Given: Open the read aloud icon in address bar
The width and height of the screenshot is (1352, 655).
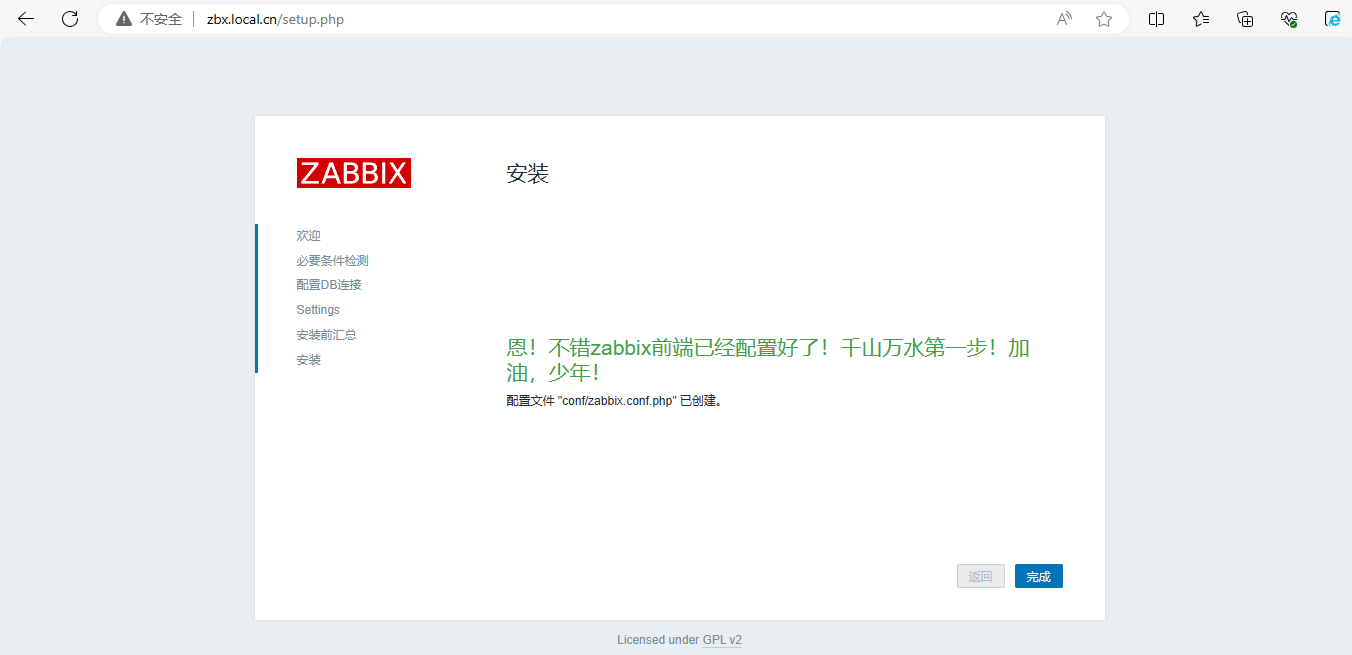Looking at the screenshot, I should (x=1064, y=19).
